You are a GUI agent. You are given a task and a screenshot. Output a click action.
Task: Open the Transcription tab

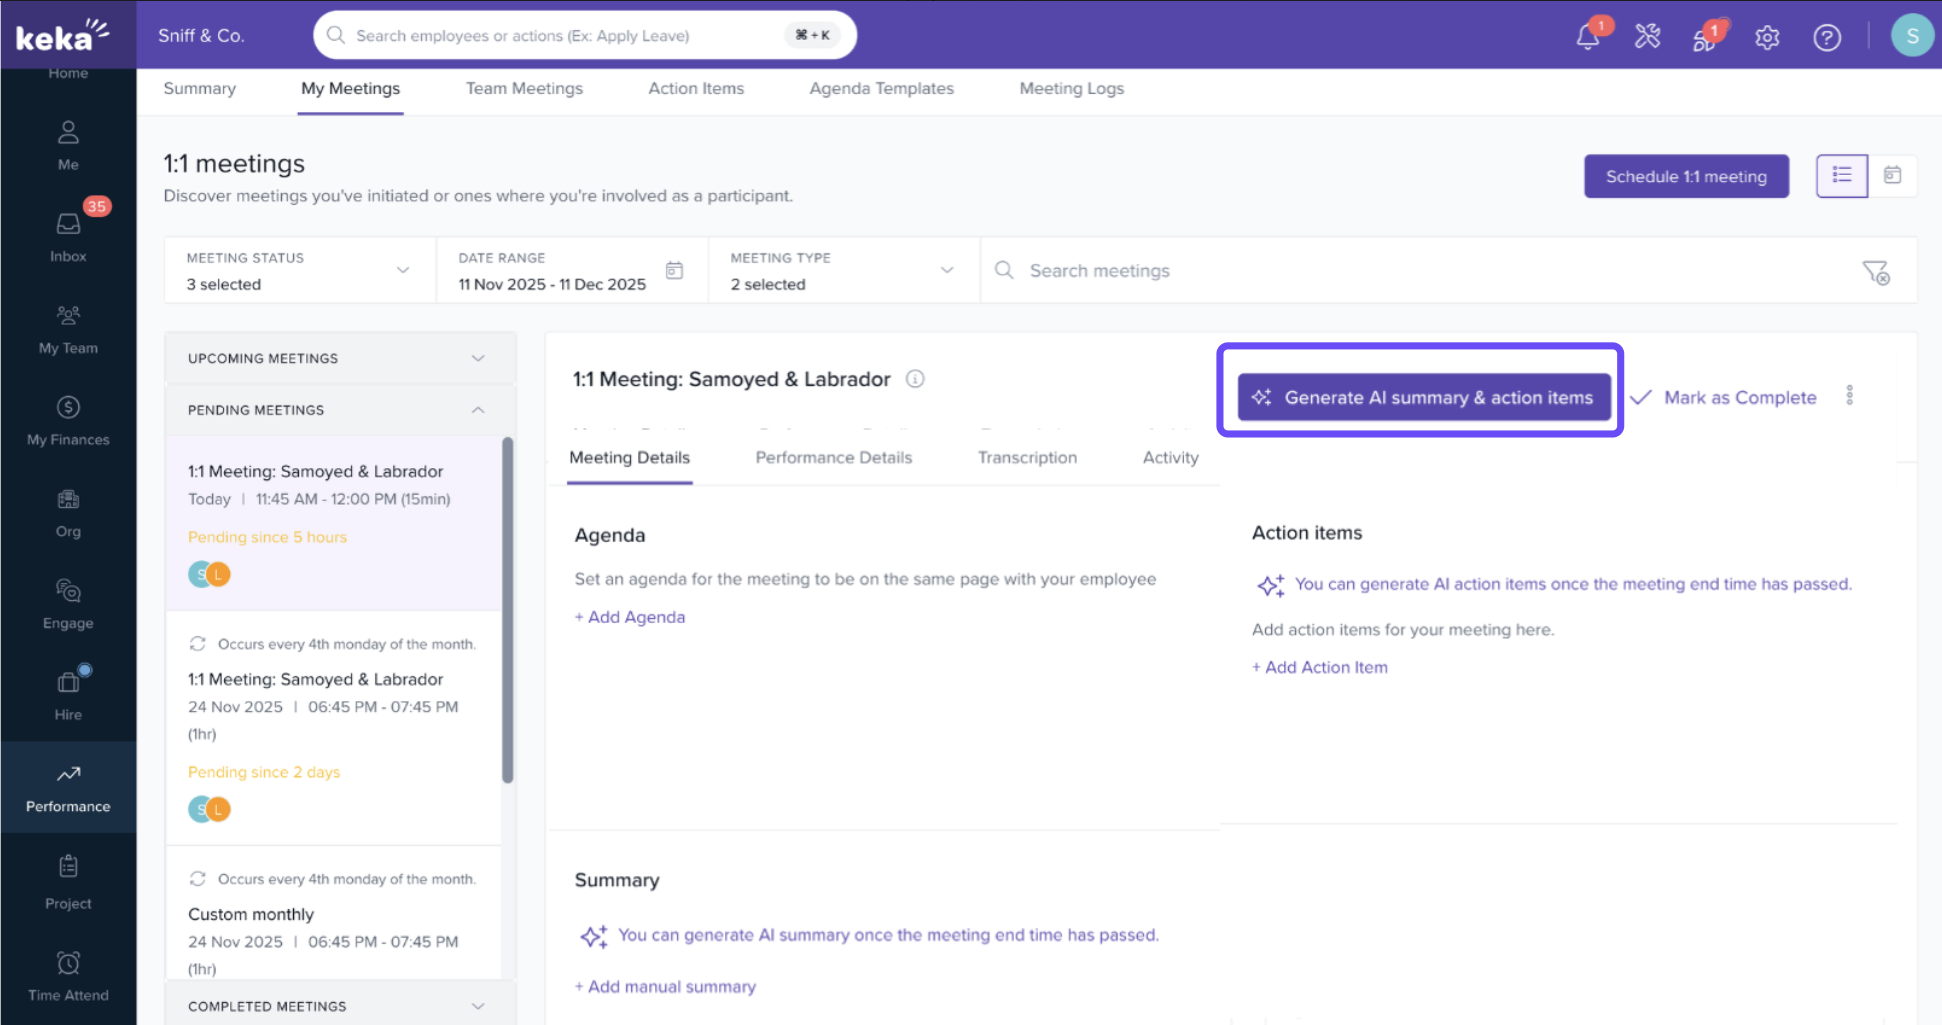pos(1027,457)
